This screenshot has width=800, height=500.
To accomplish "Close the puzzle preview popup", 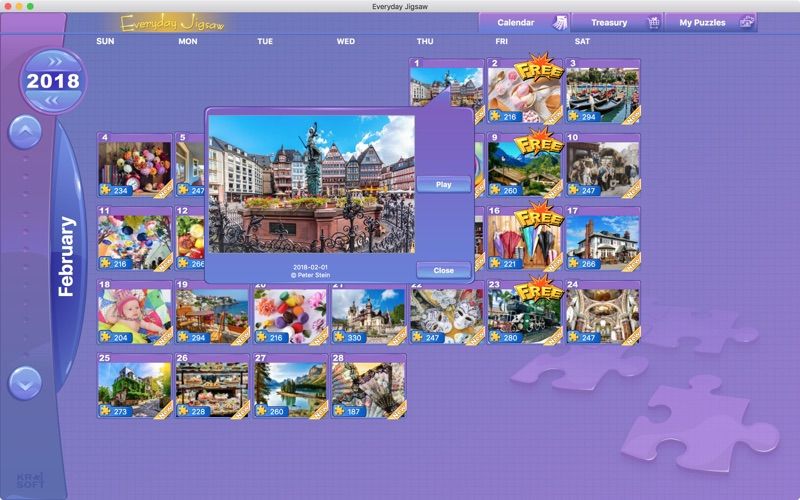I will coord(443,270).
